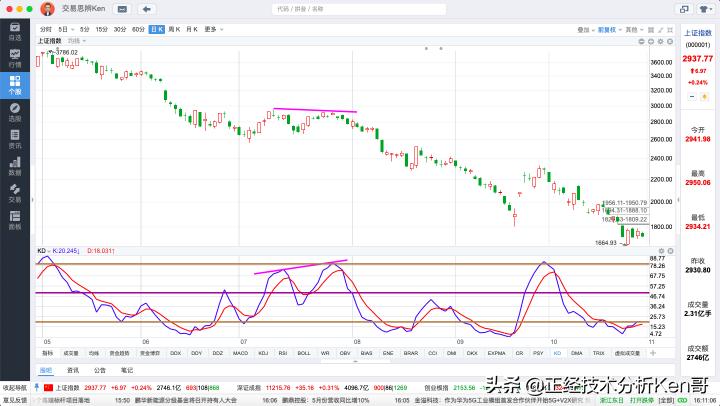
Task: Select RSI indicator tab
Action: click(x=283, y=353)
